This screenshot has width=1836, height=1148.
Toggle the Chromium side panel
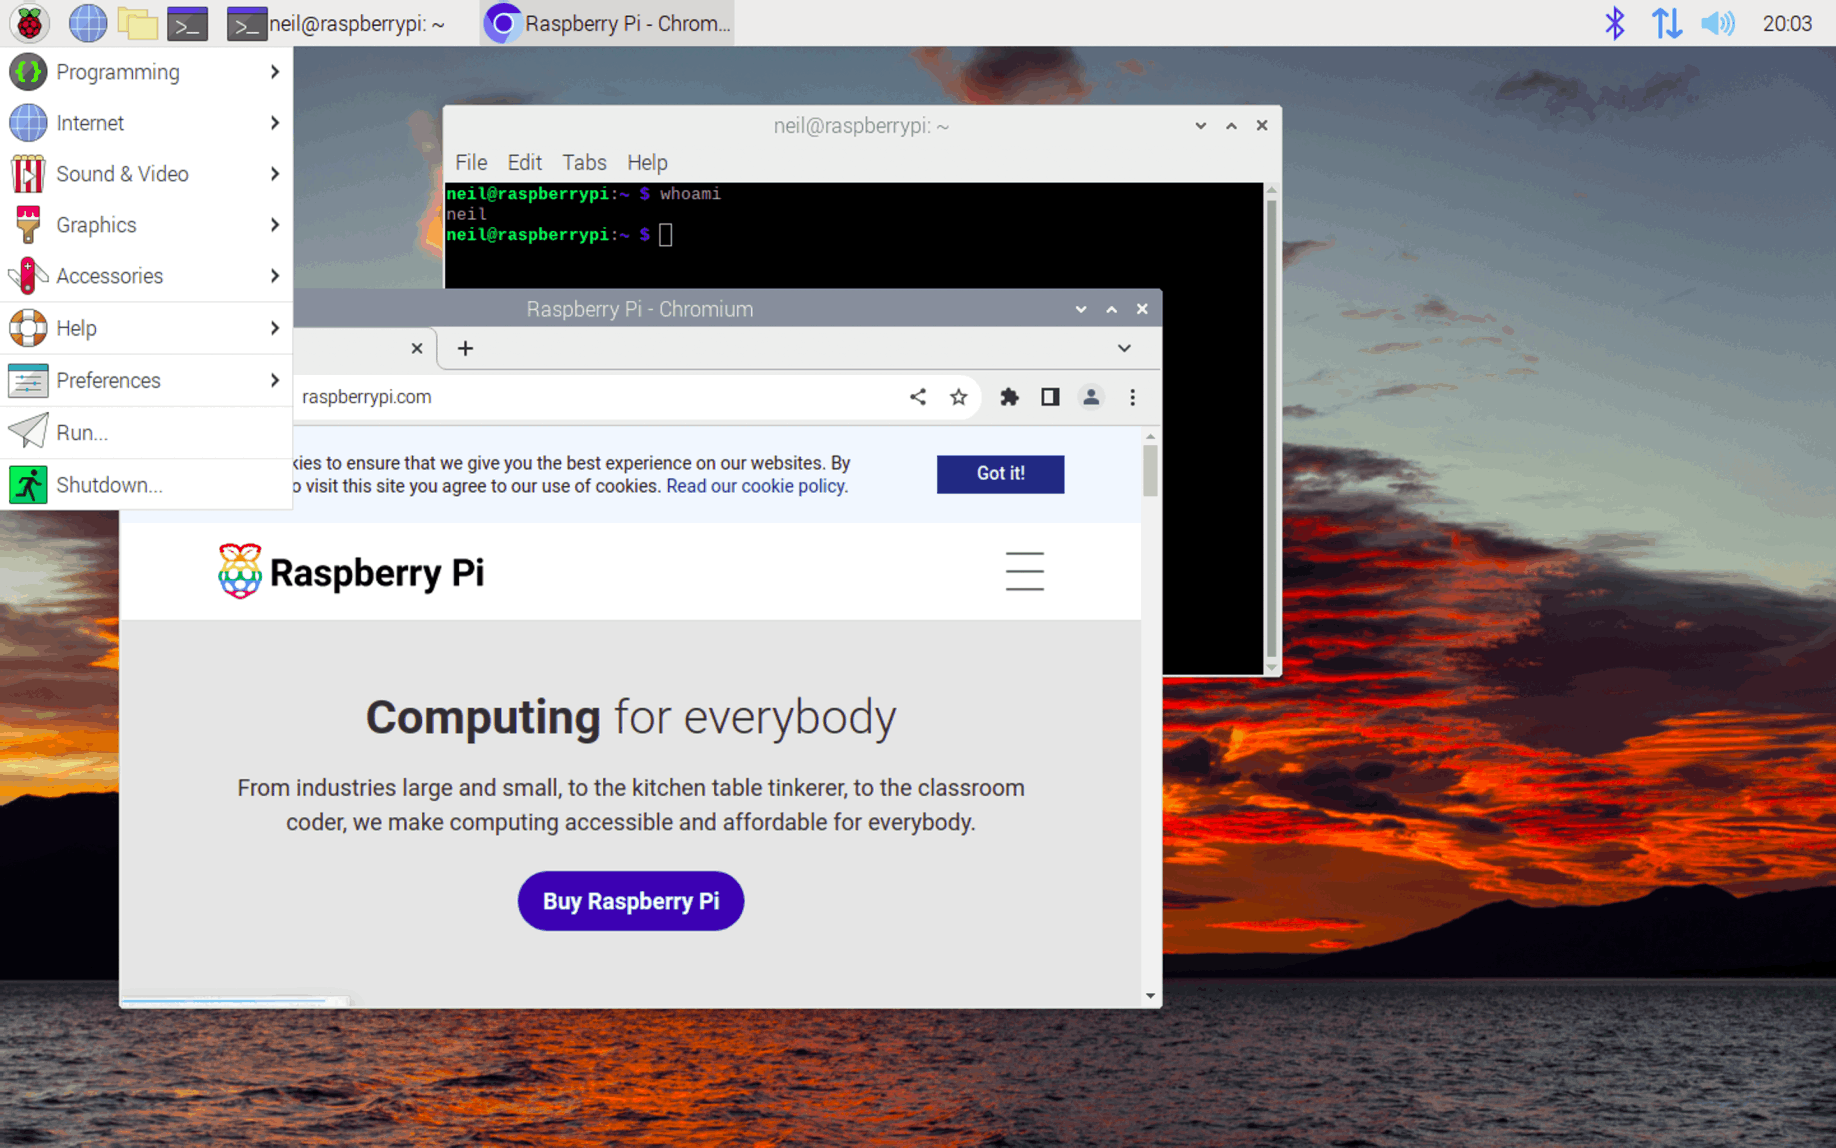[x=1050, y=397]
